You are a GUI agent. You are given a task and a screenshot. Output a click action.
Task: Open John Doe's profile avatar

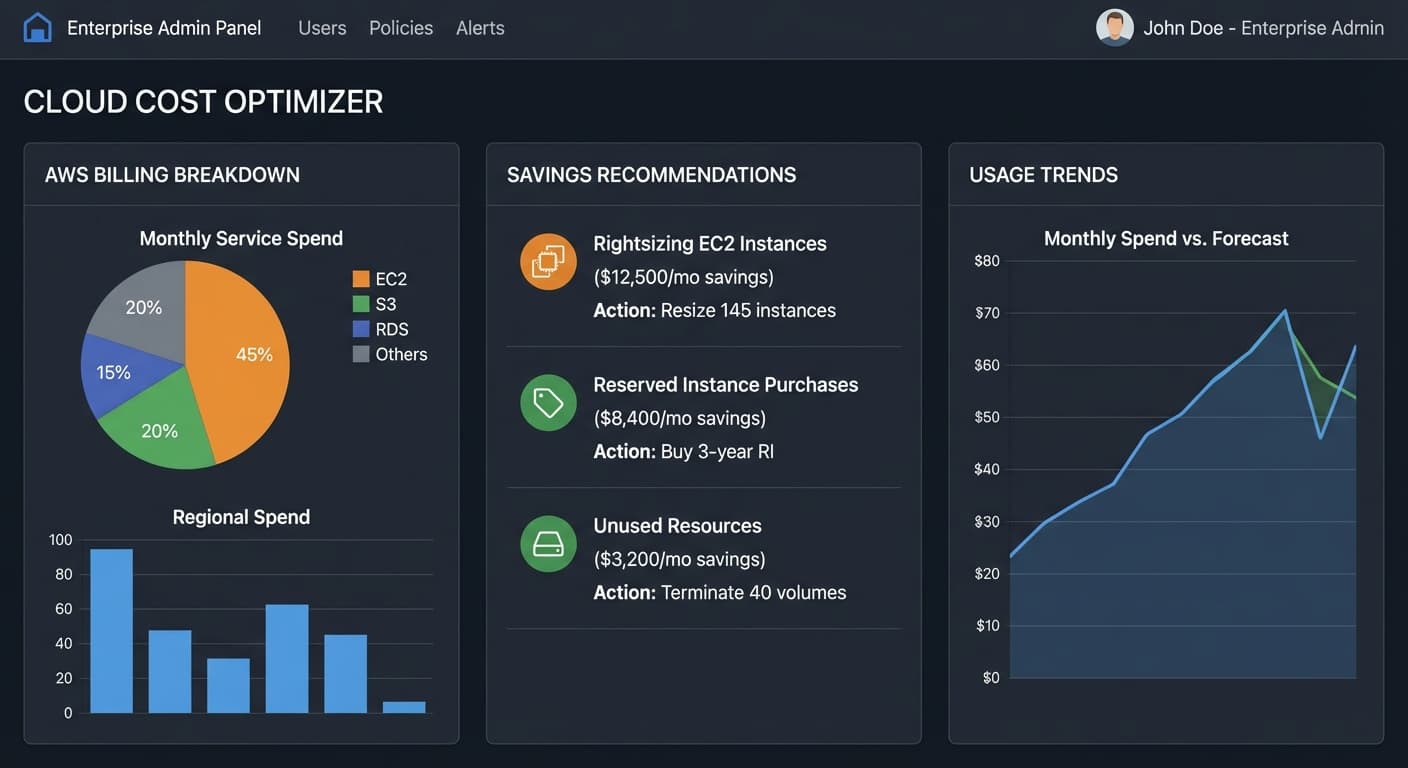1114,28
